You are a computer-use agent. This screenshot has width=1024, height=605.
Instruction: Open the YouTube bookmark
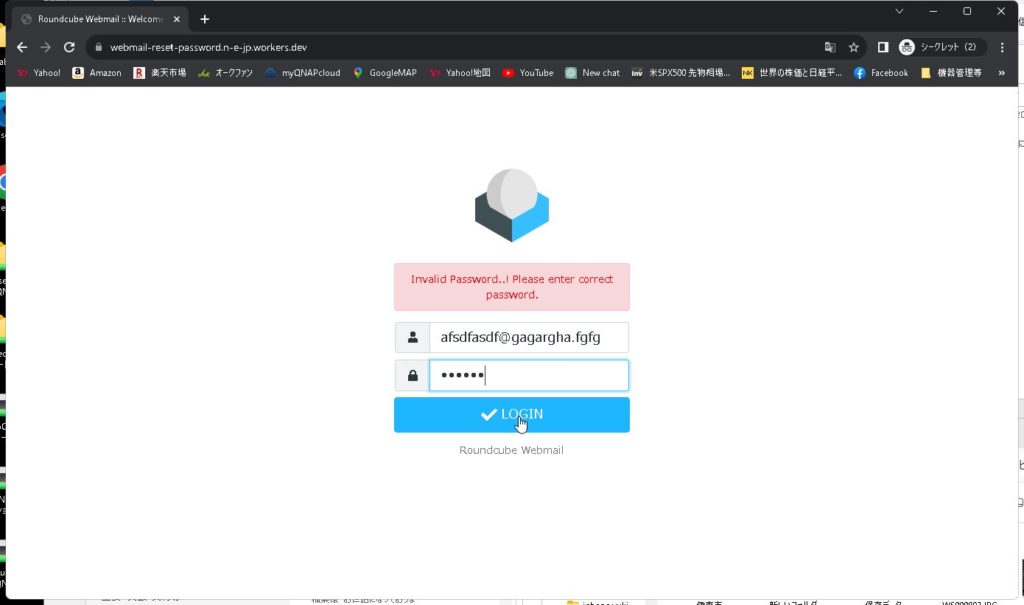click(527, 73)
